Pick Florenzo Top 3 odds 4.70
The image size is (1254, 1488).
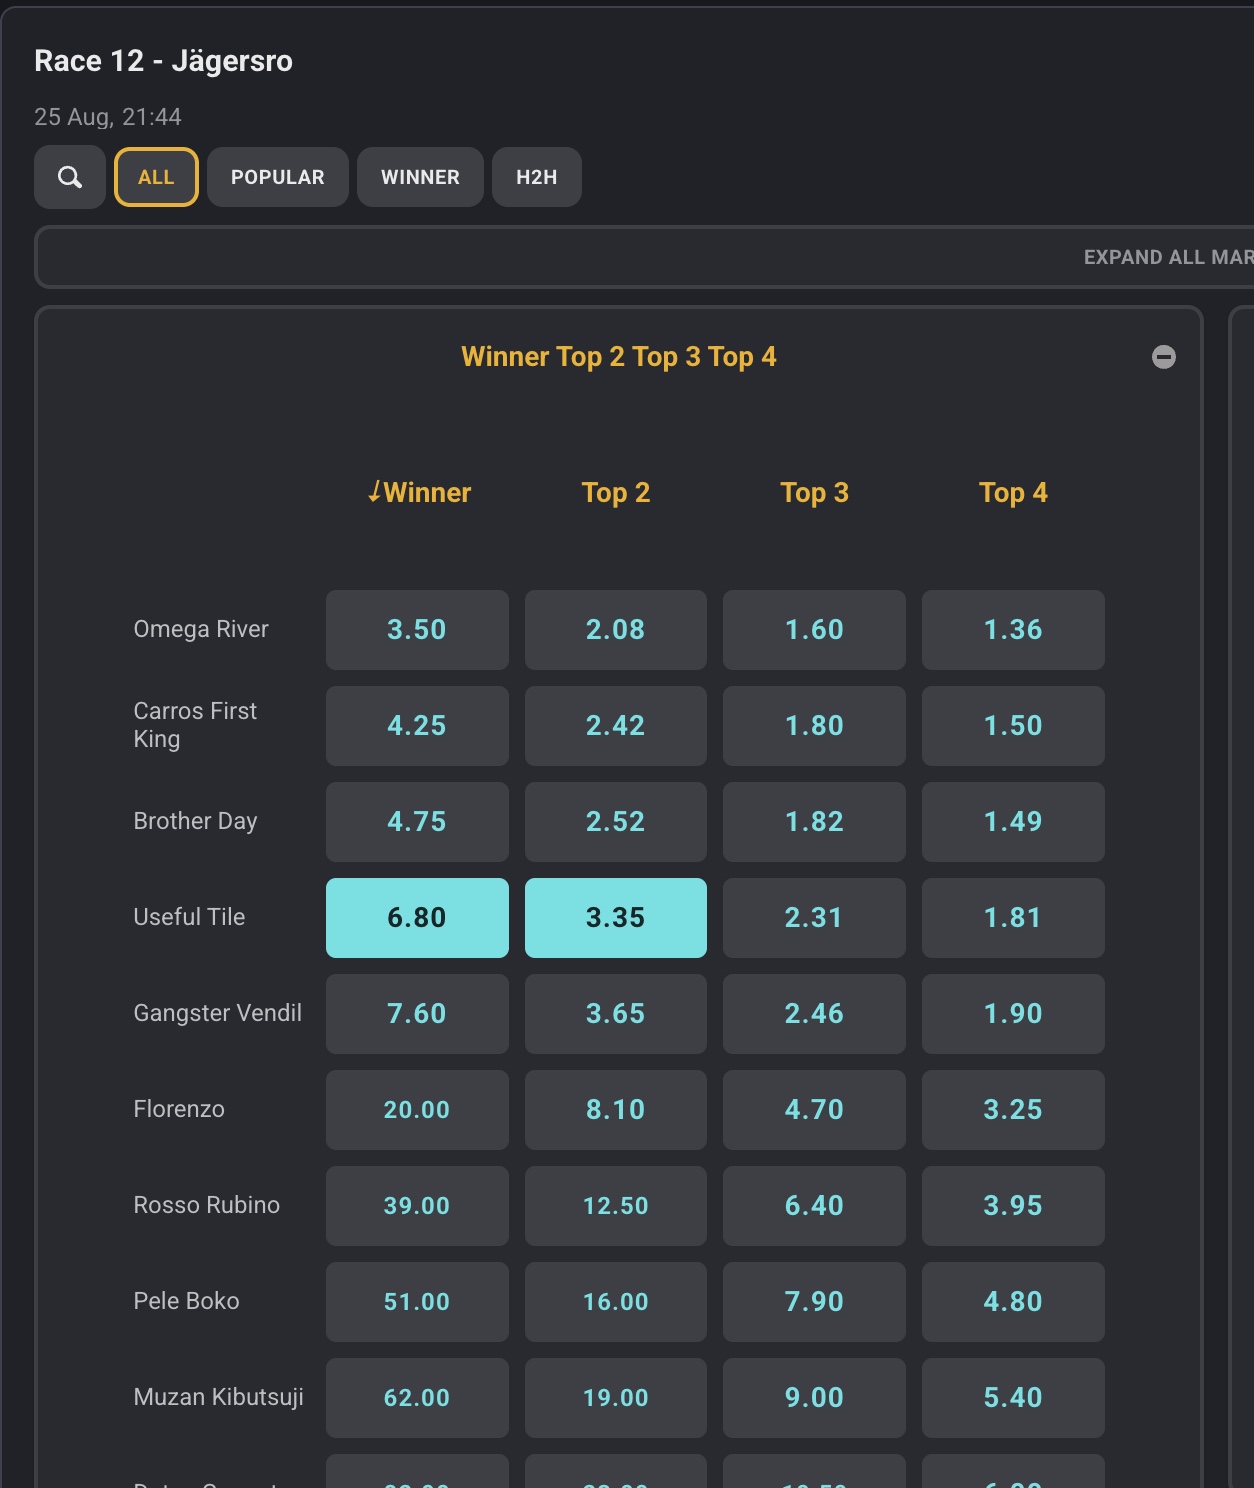point(814,1110)
